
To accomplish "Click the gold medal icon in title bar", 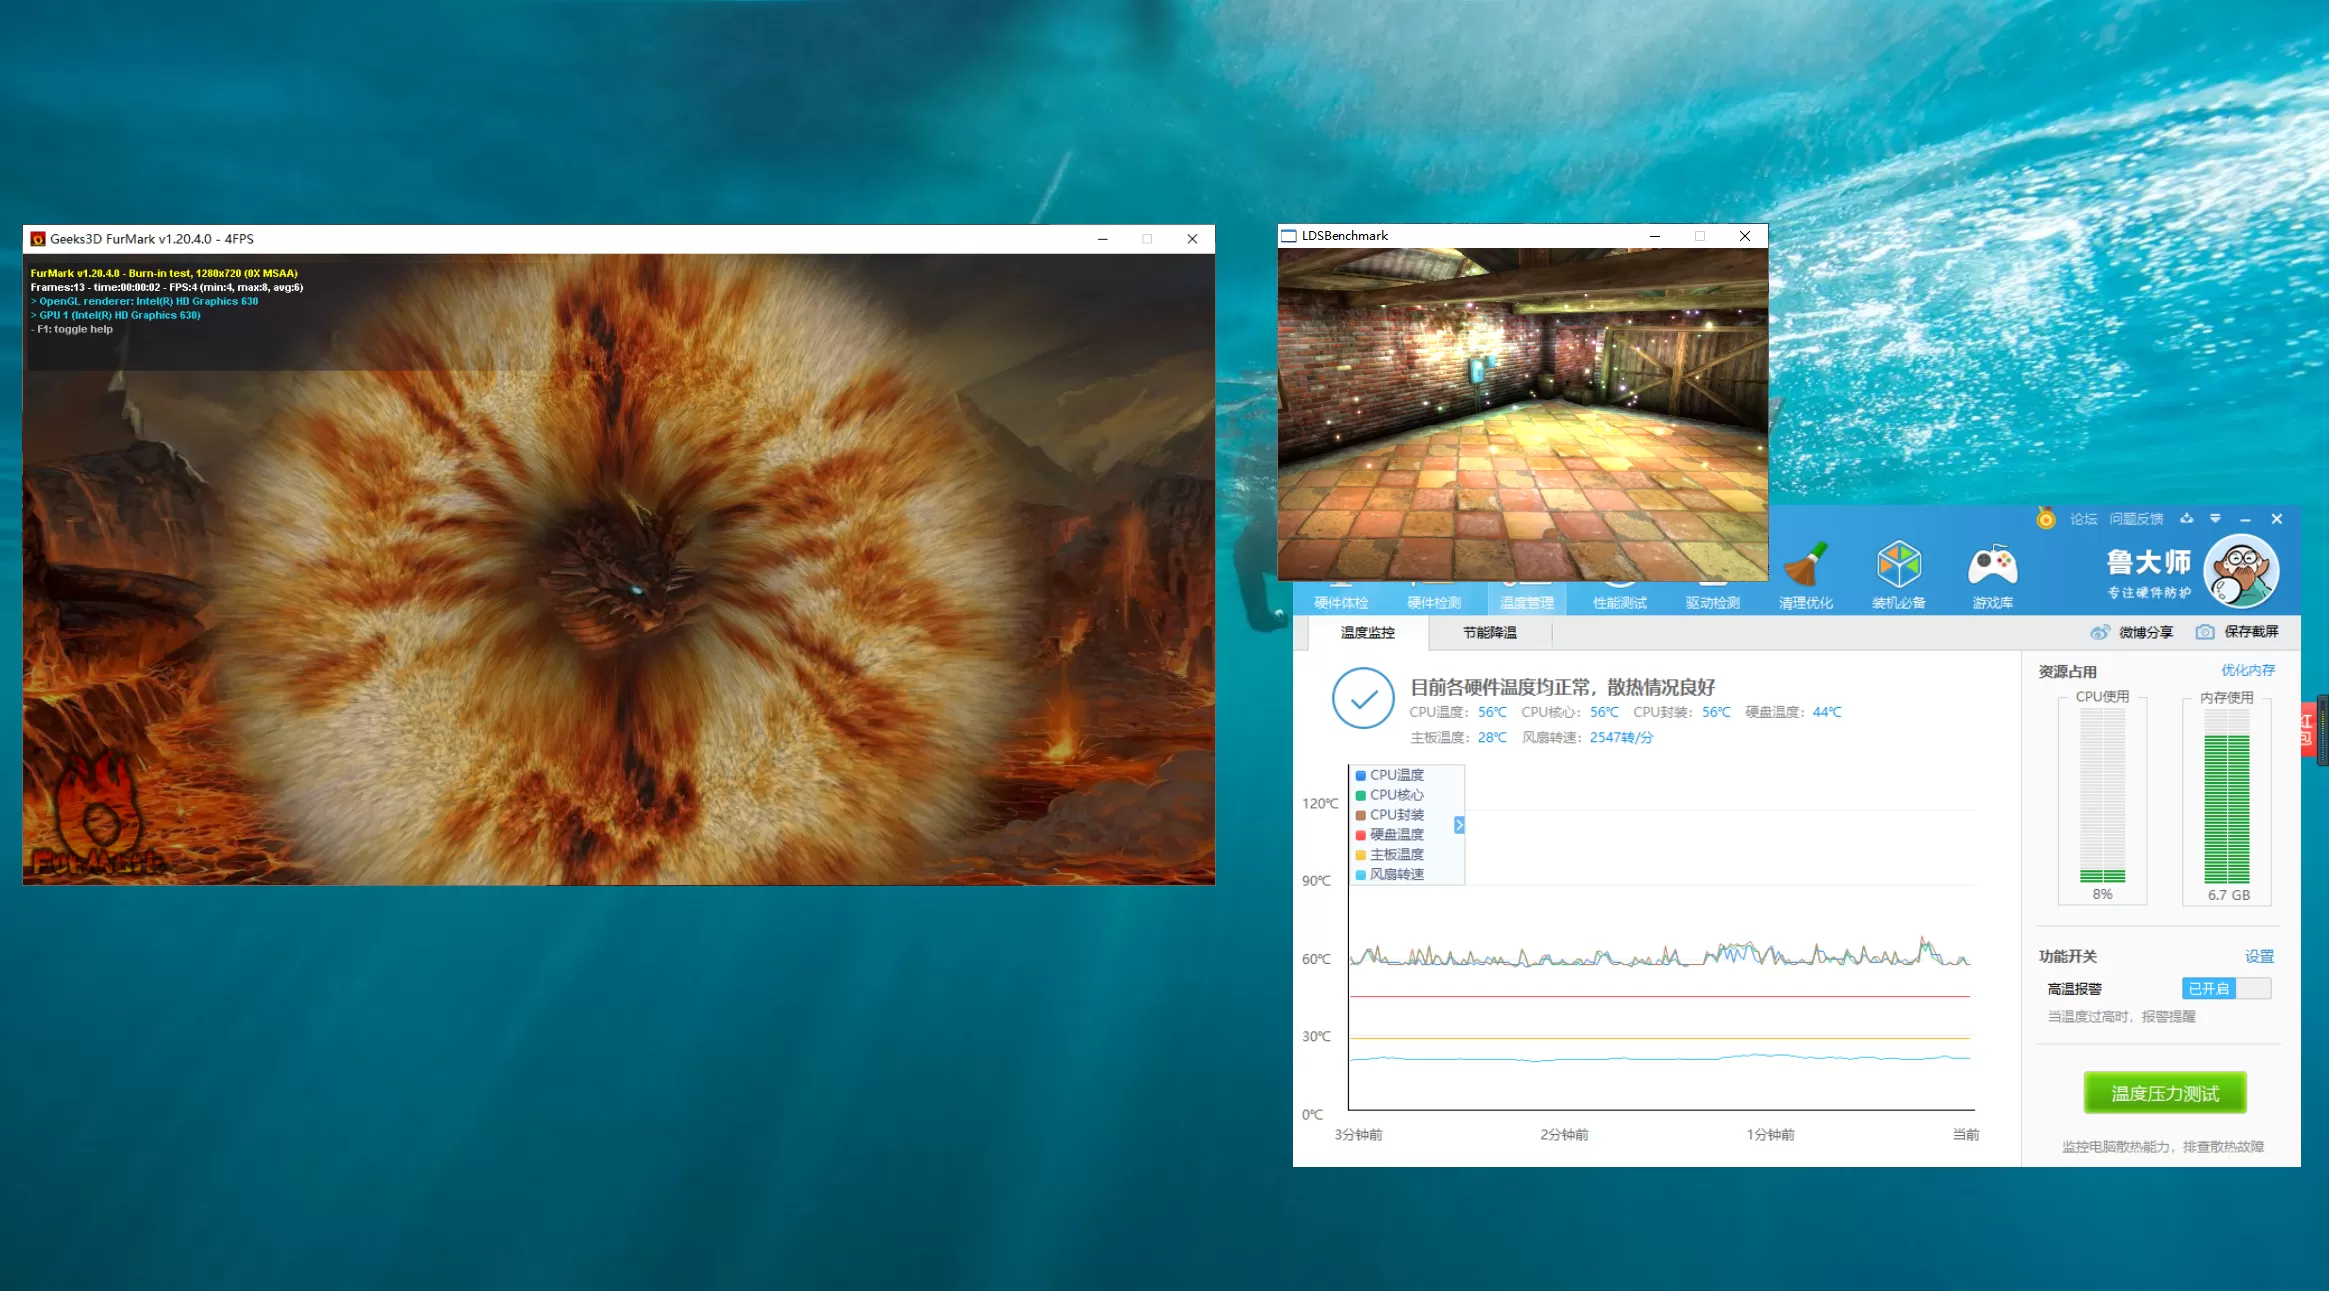I will (x=2046, y=518).
